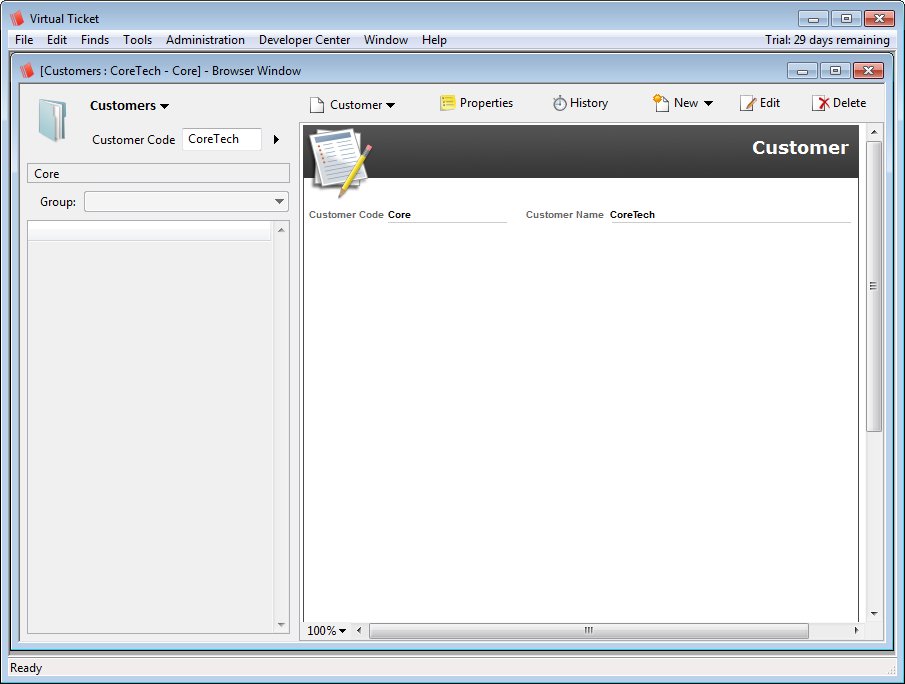Open History for this customer
Image resolution: width=905 pixels, height=684 pixels.
pyautogui.click(x=580, y=103)
